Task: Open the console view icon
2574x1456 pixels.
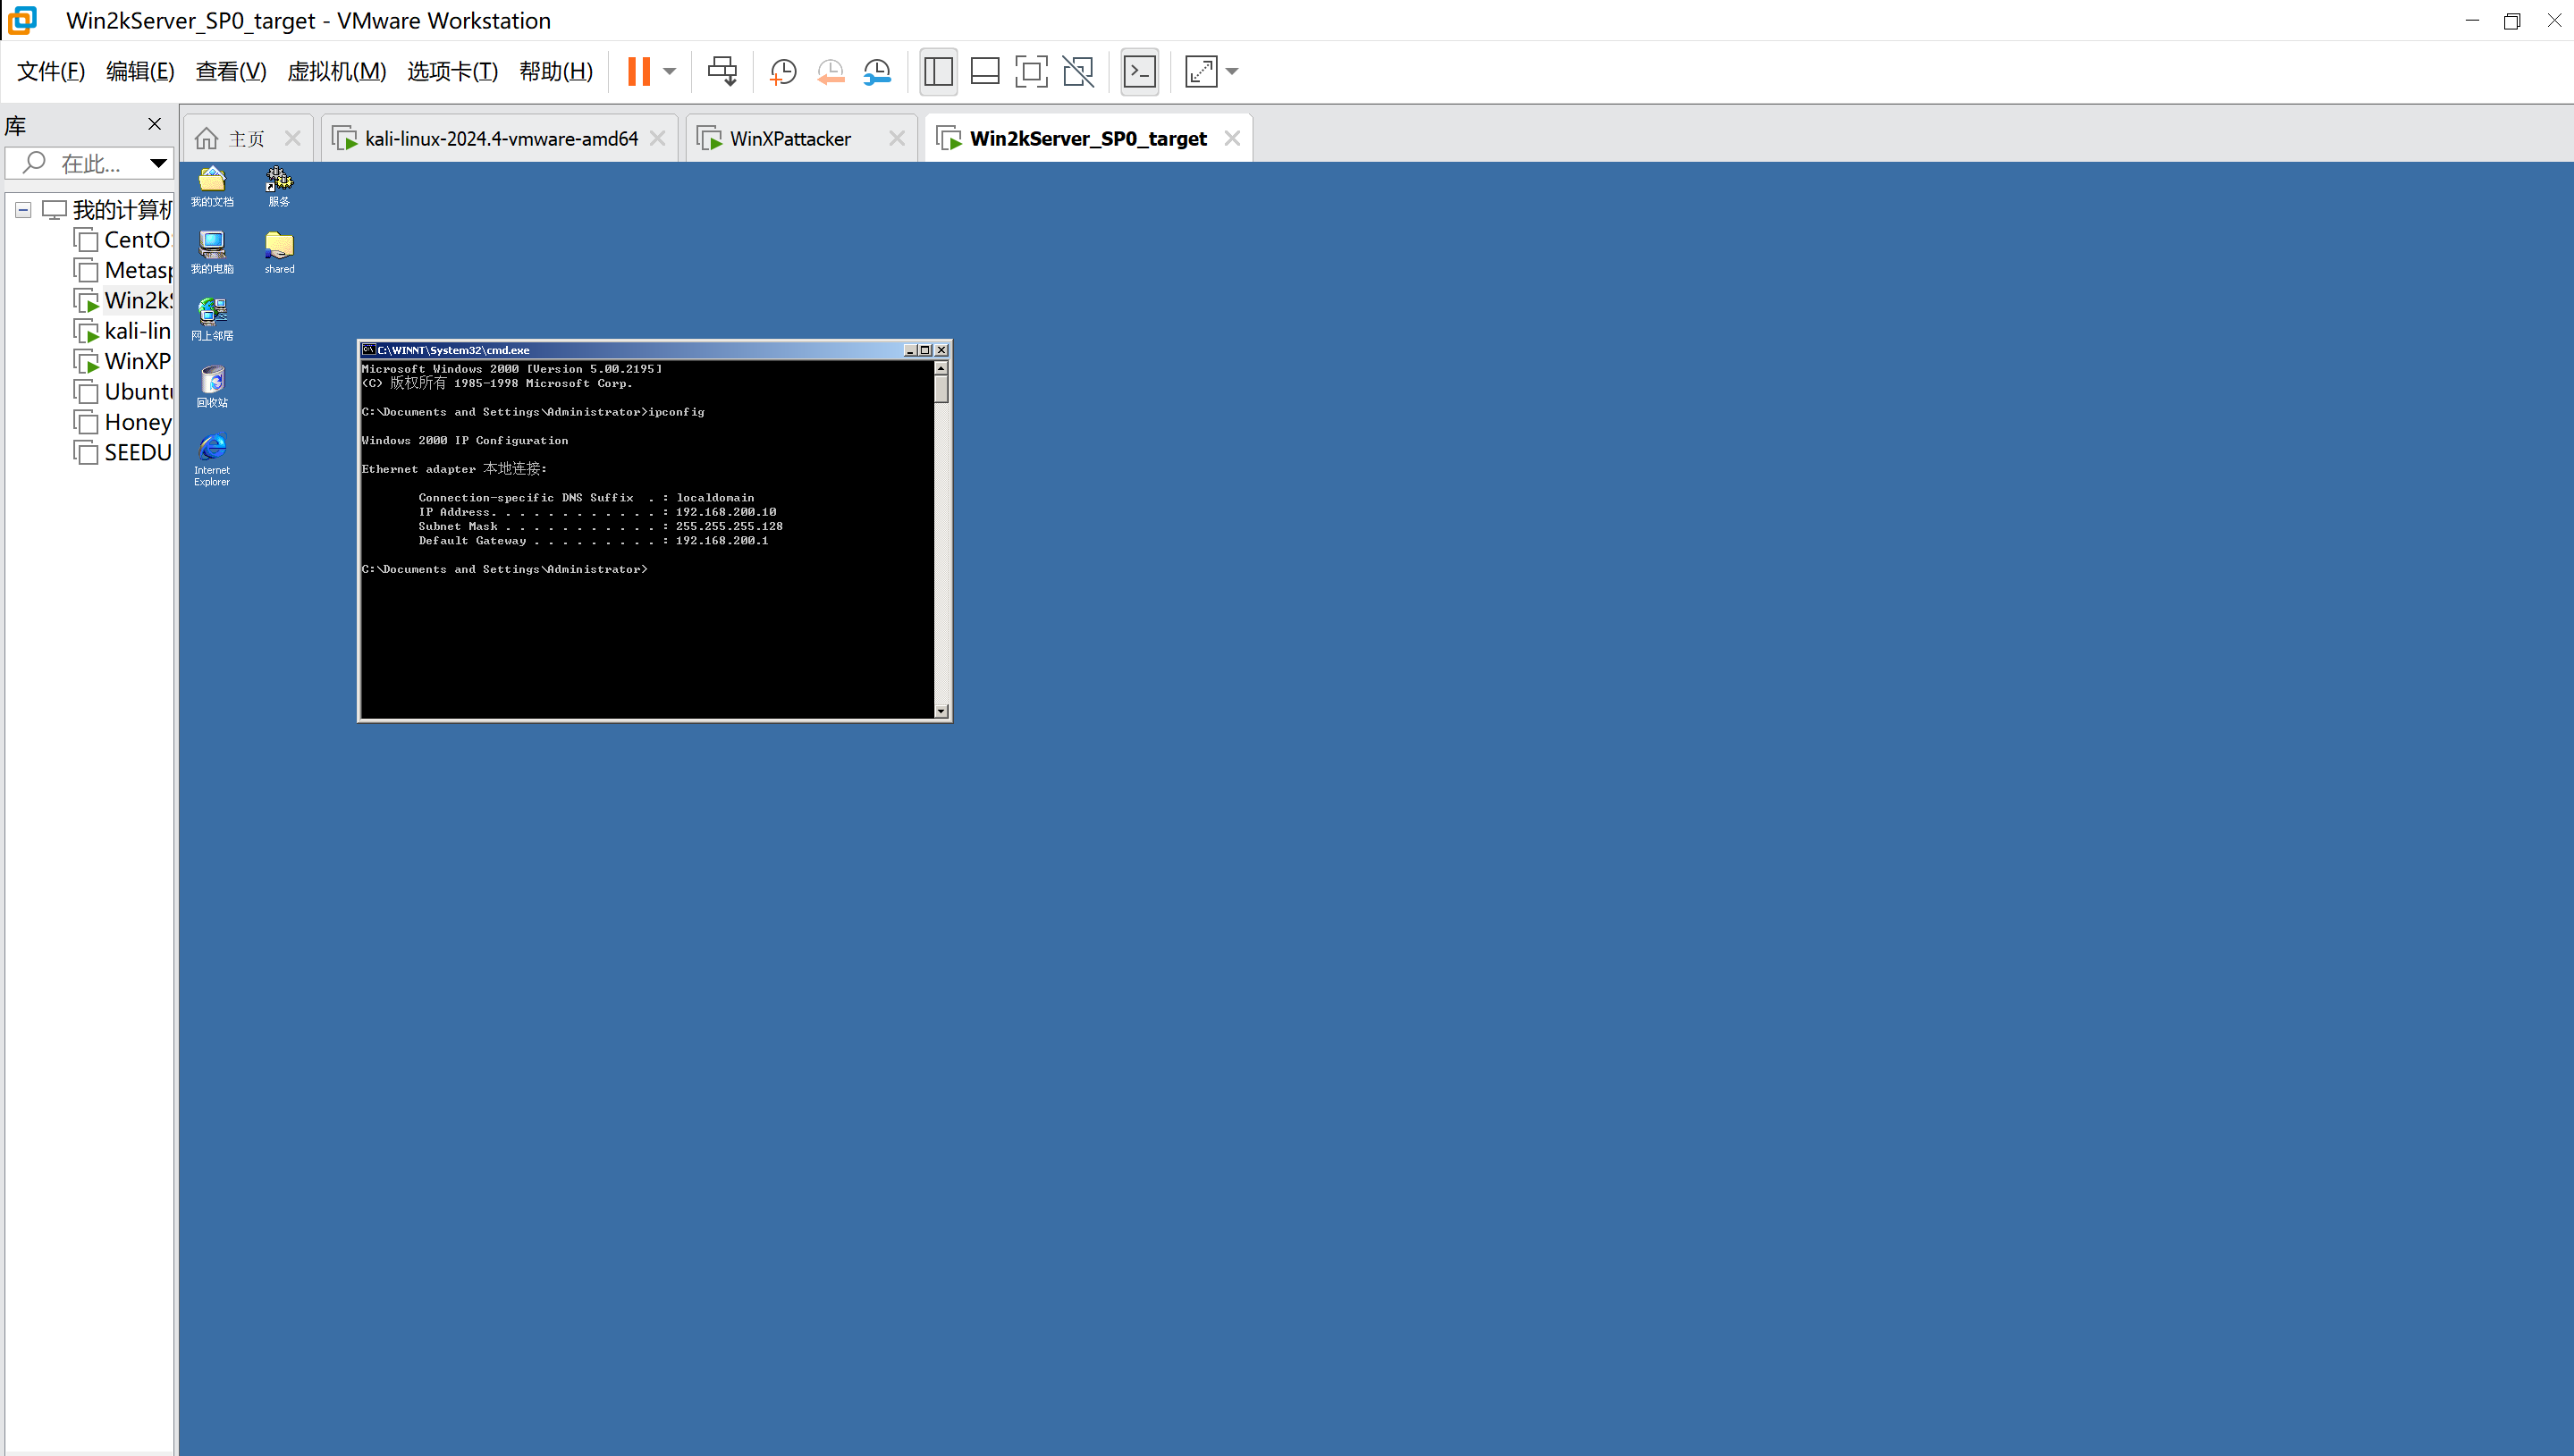Action: (1140, 71)
